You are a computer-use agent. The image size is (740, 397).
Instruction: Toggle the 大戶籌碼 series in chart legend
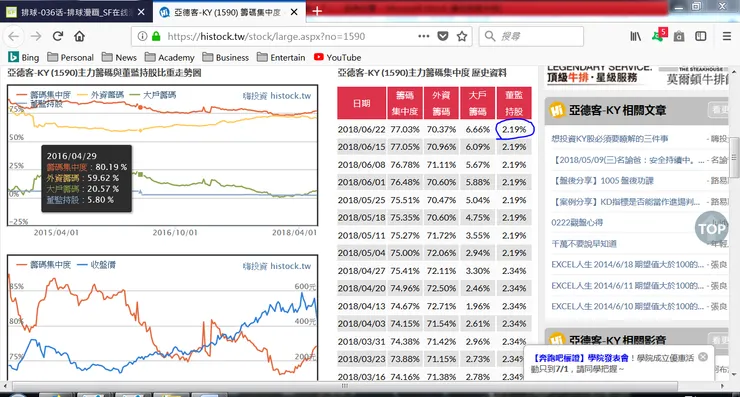click(x=152, y=95)
